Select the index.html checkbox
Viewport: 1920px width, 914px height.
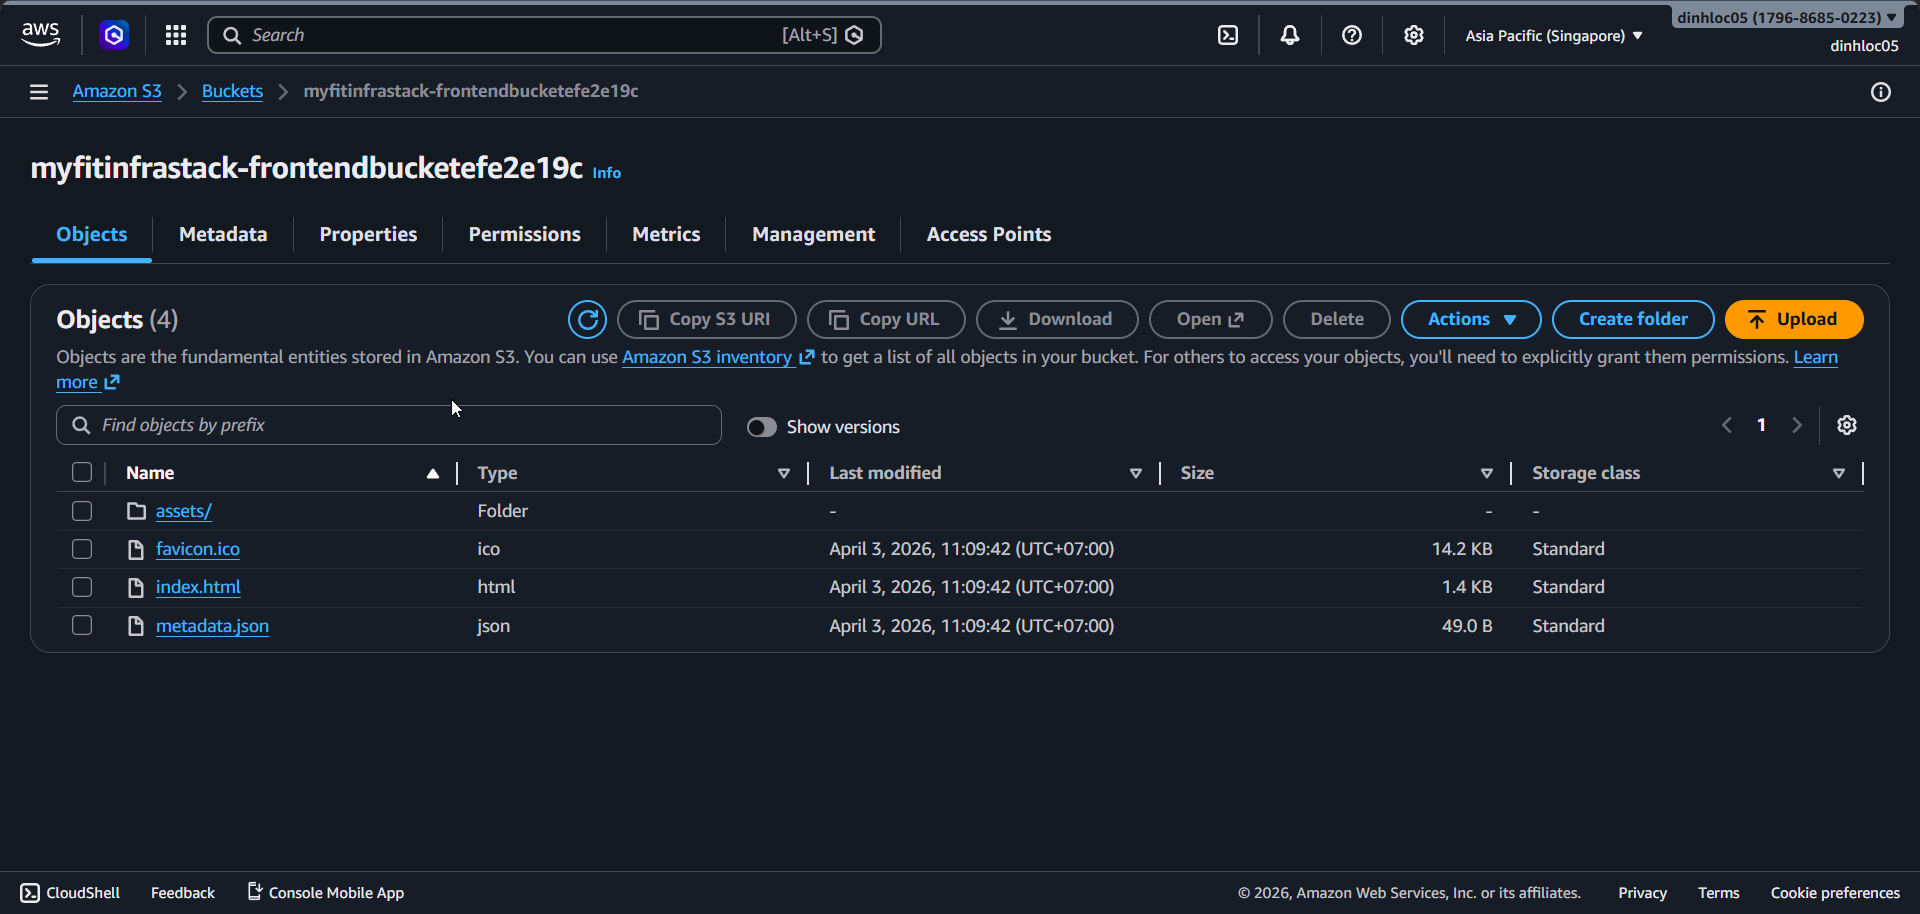[x=82, y=587]
